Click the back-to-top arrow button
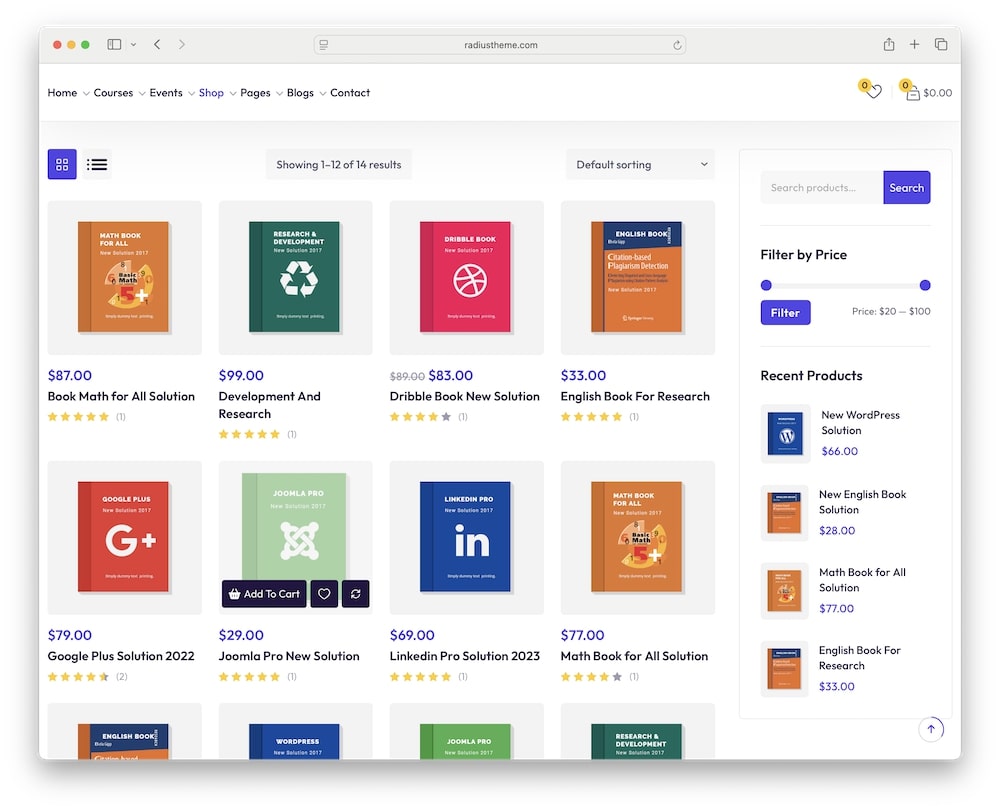The image size is (1000, 811). point(930,729)
